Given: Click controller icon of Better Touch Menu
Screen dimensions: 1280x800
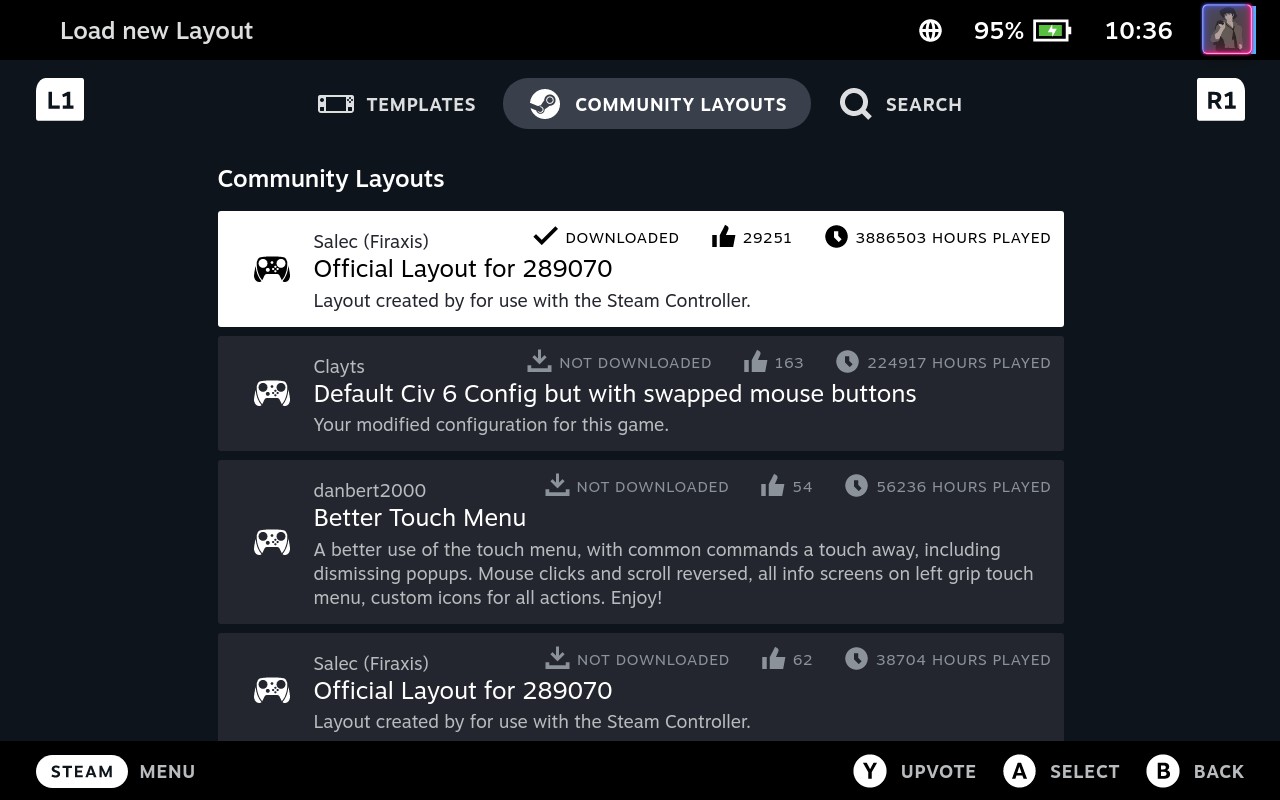Looking at the screenshot, I should pyautogui.click(x=272, y=542).
